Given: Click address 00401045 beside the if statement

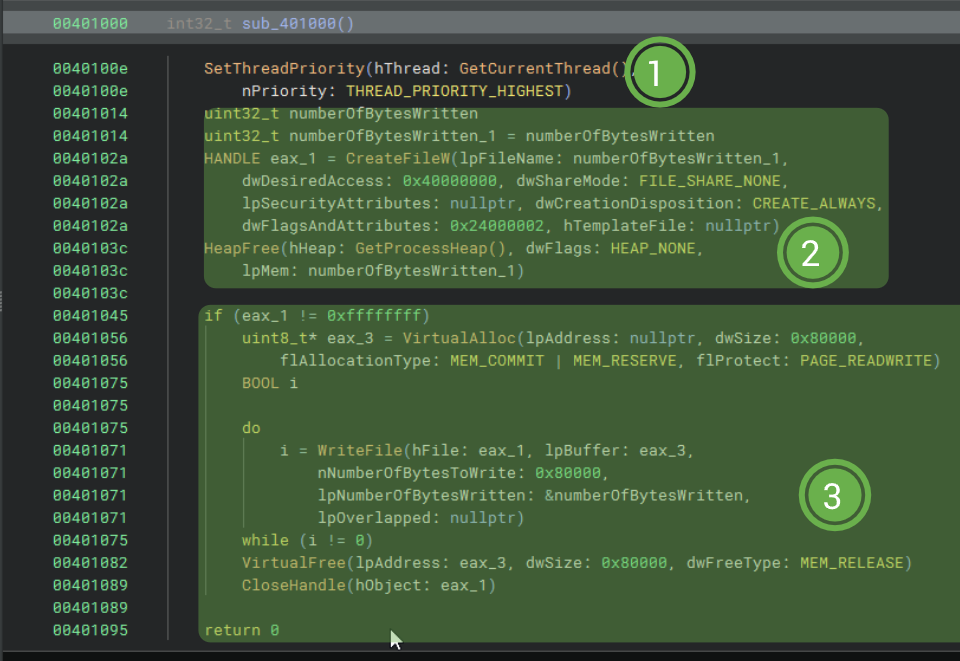Looking at the screenshot, I should pyautogui.click(x=91, y=316).
